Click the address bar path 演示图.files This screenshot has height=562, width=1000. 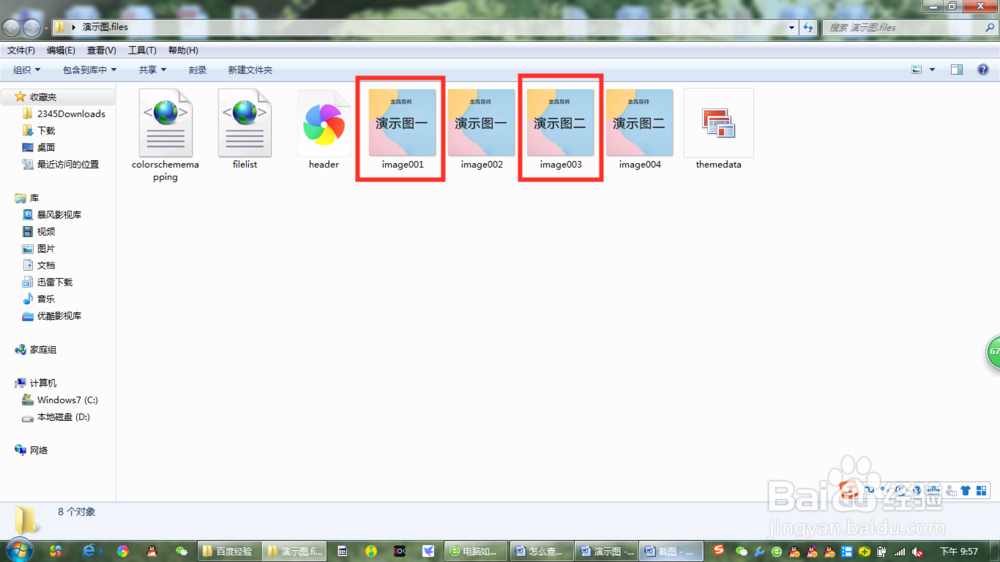105,27
